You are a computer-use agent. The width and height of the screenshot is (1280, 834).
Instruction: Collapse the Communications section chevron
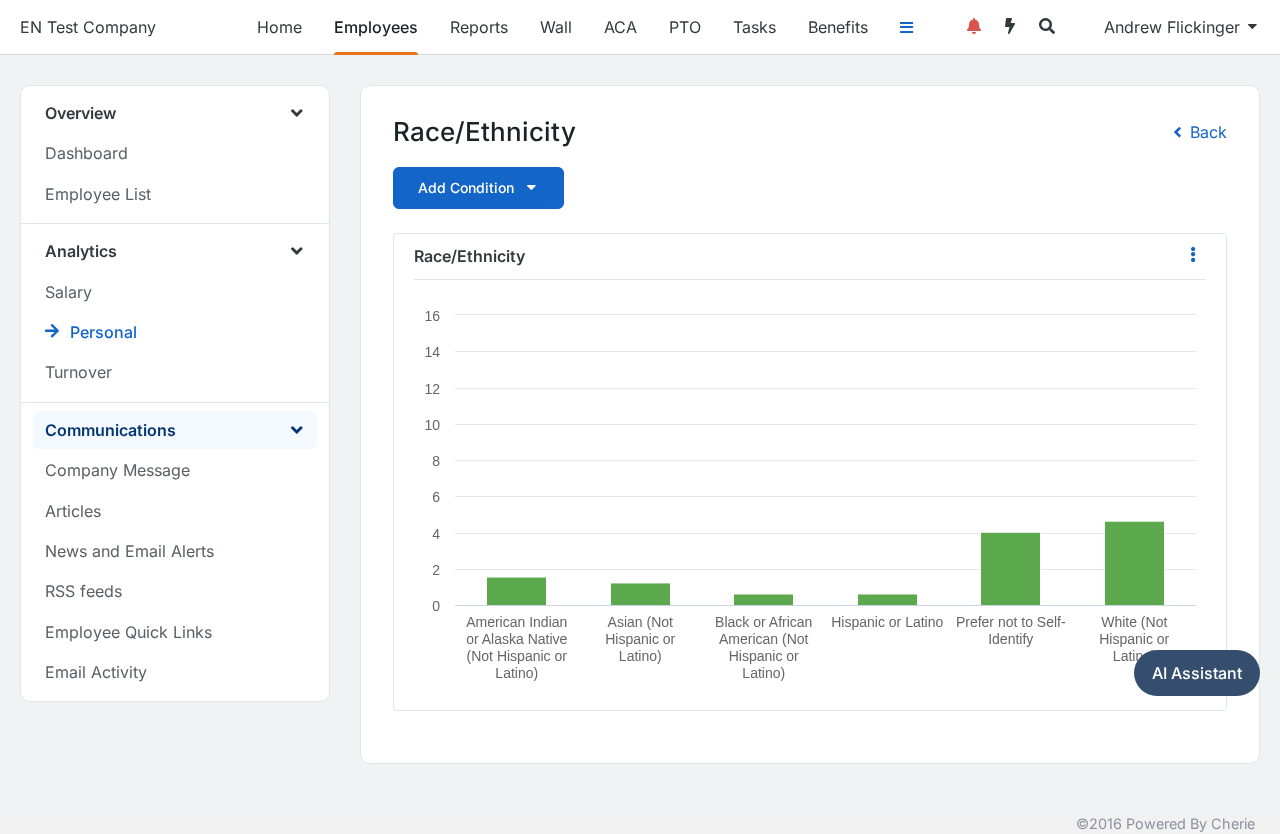click(297, 430)
